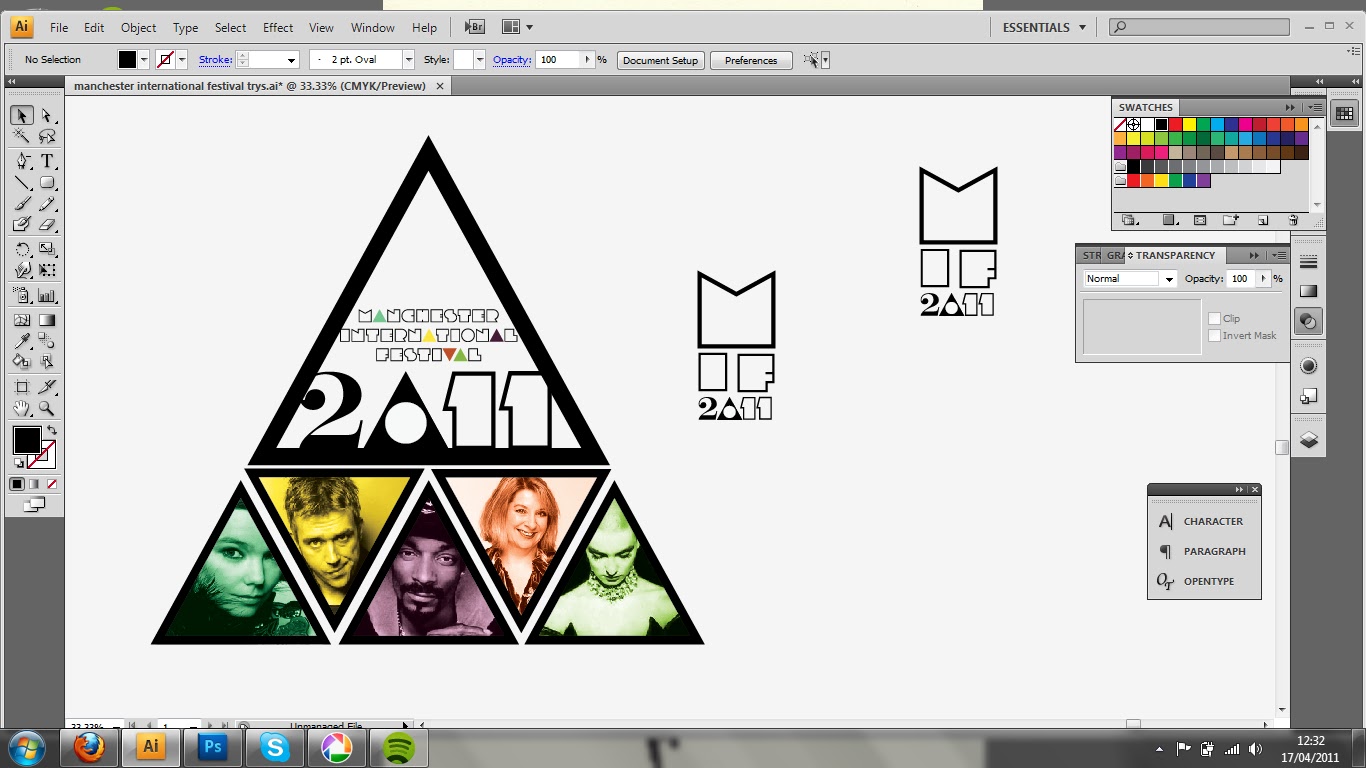Swap fill and stroke colors
The image size is (1366, 768).
point(52,430)
